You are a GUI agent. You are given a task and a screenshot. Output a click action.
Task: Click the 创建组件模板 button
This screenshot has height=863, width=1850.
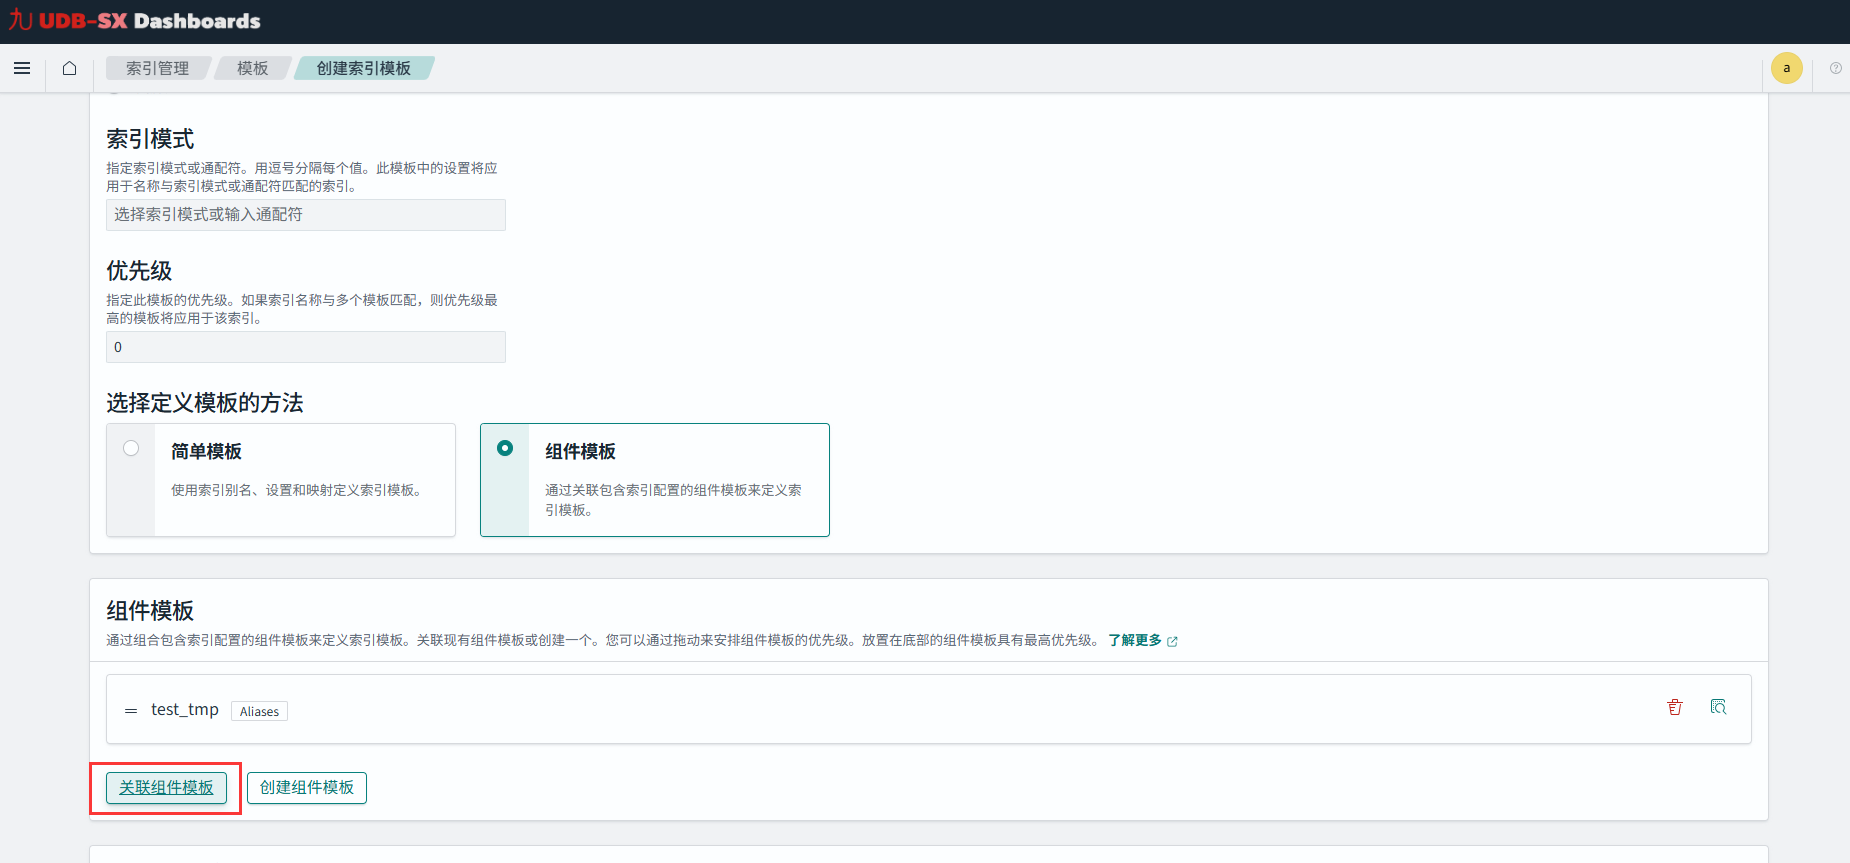coord(307,788)
